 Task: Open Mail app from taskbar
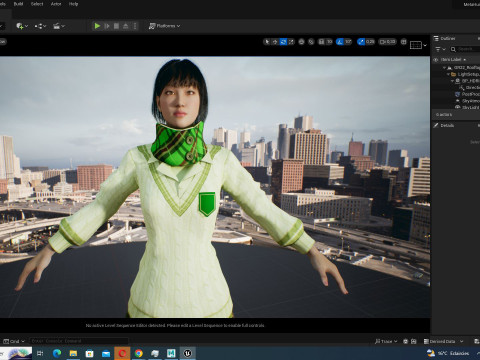click(106, 353)
